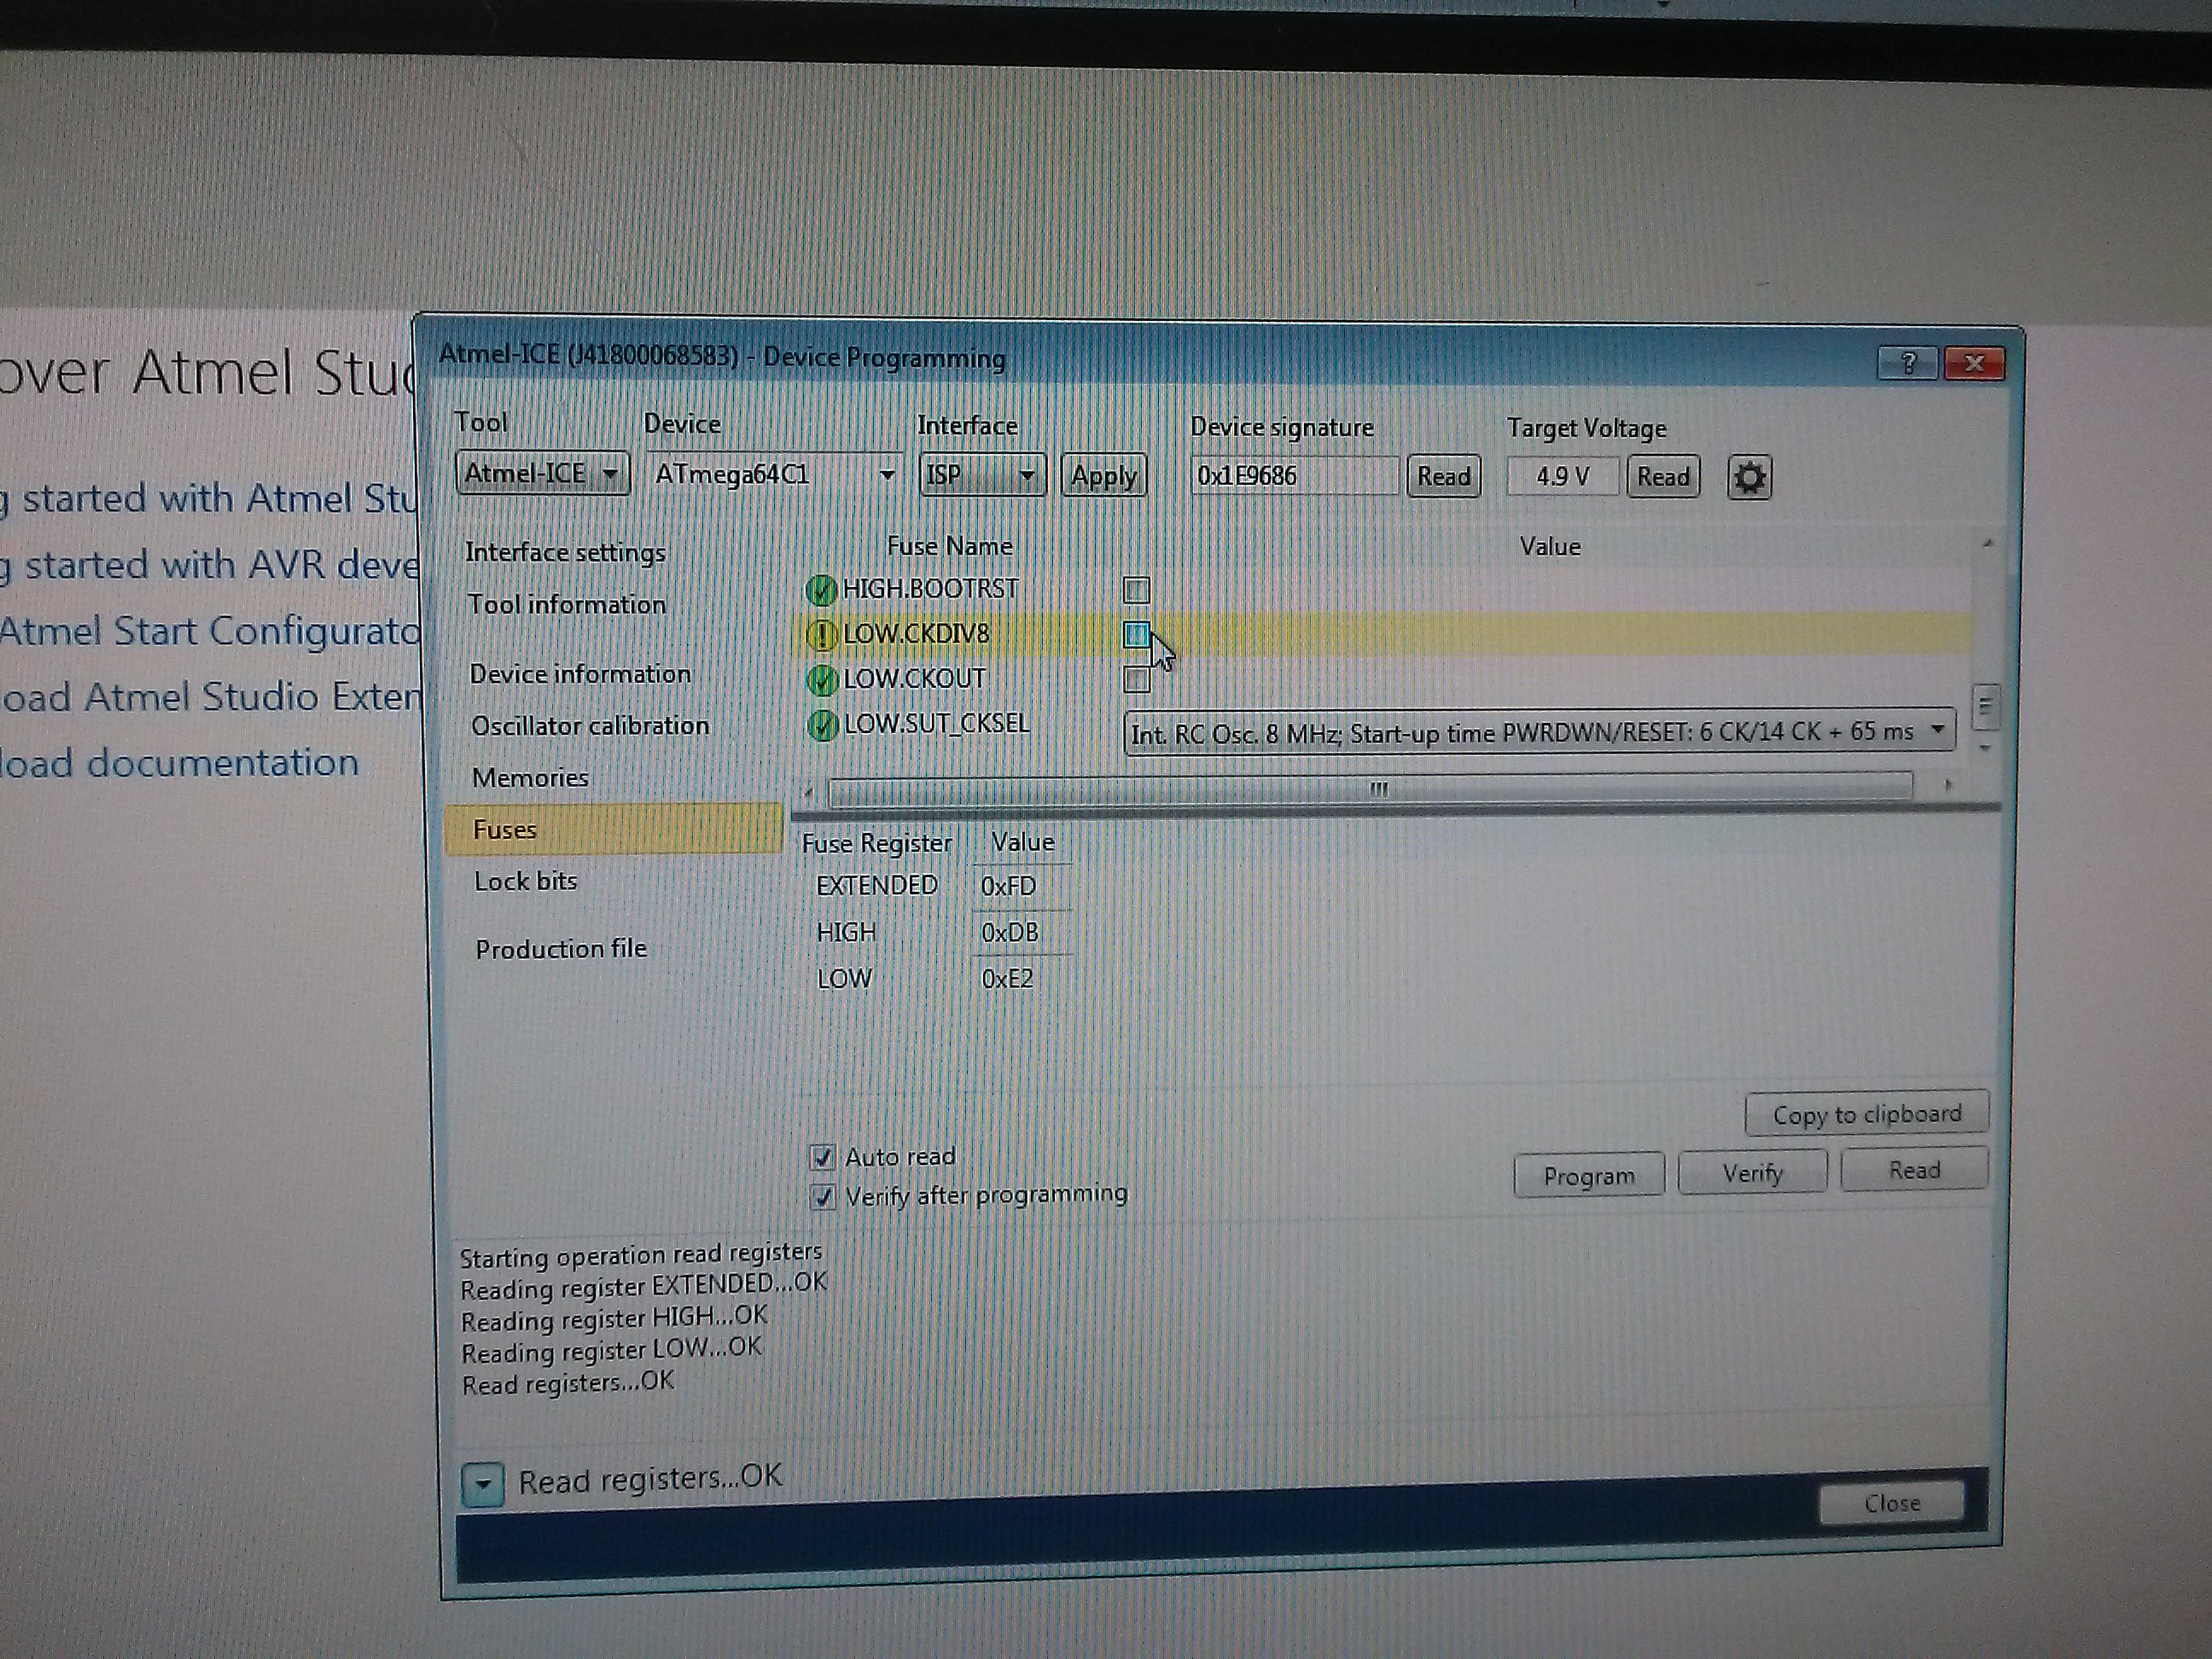This screenshot has height=1659, width=2212.
Task: Click the LOW register value 0xE2
Action: tap(1007, 979)
